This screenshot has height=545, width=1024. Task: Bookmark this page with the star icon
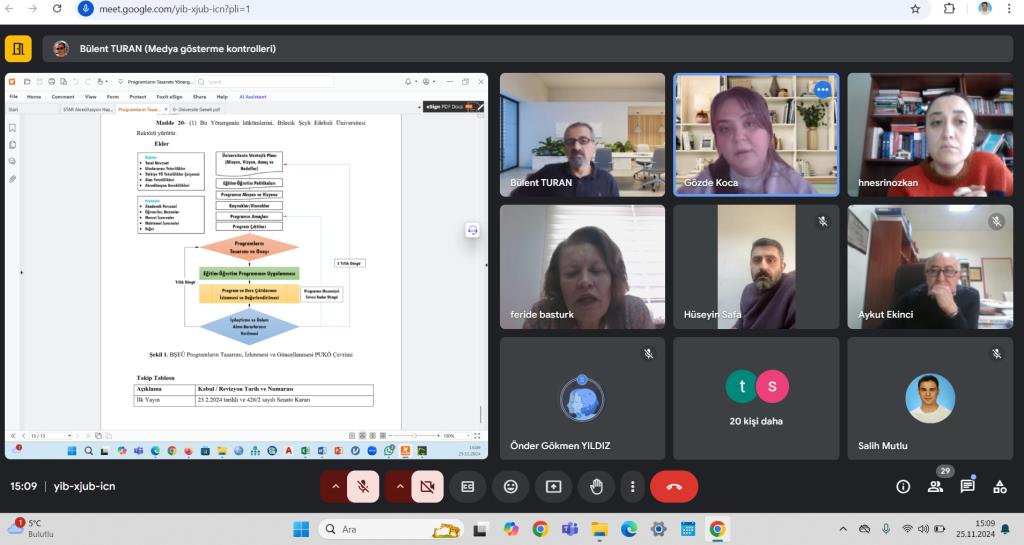pos(915,8)
